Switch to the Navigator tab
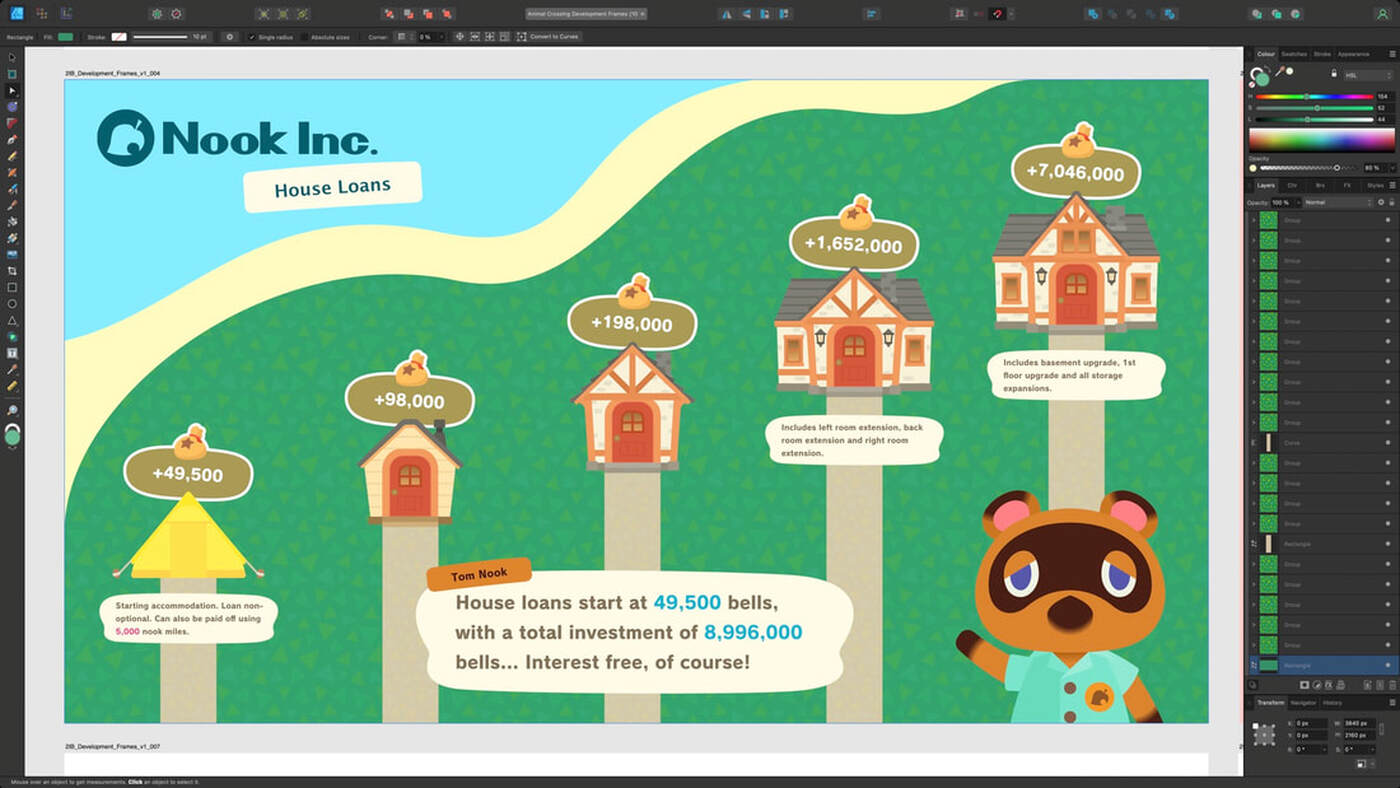 (x=1303, y=703)
